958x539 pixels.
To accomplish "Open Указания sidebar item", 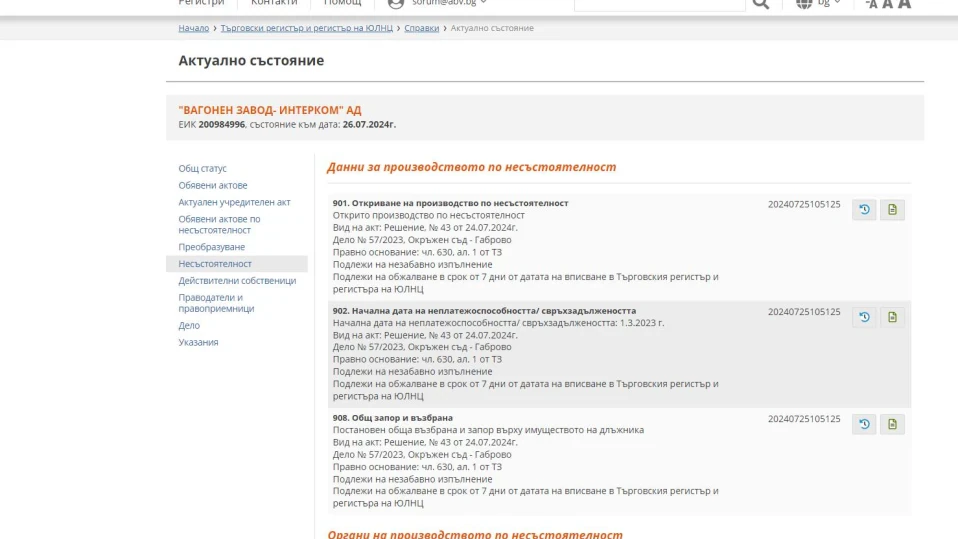I will 198,342.
